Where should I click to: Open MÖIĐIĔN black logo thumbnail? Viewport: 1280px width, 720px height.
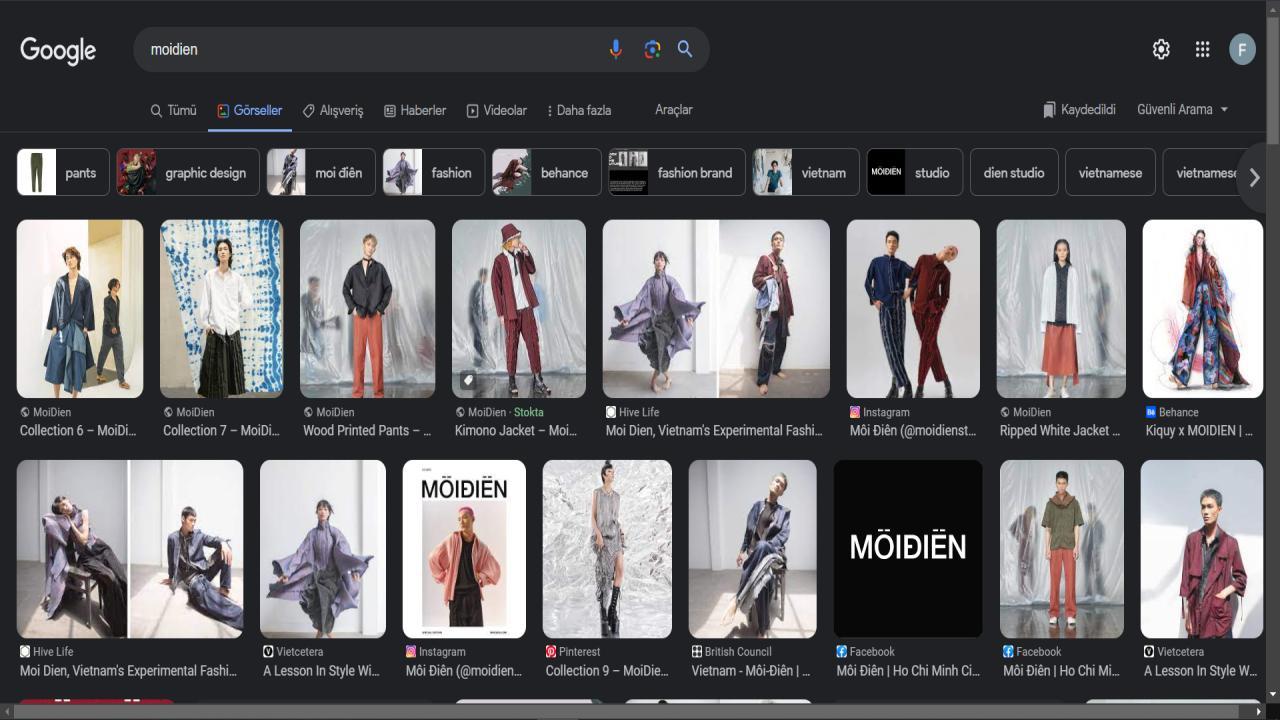click(x=908, y=549)
